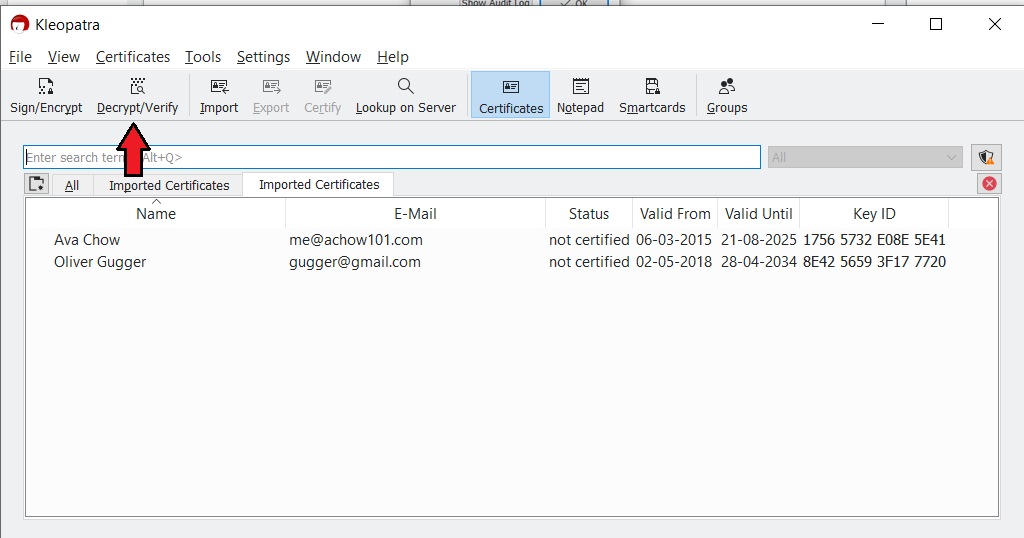Click valid-from date 06-03-2015
Screen dimensions: 1024x538
(674, 240)
